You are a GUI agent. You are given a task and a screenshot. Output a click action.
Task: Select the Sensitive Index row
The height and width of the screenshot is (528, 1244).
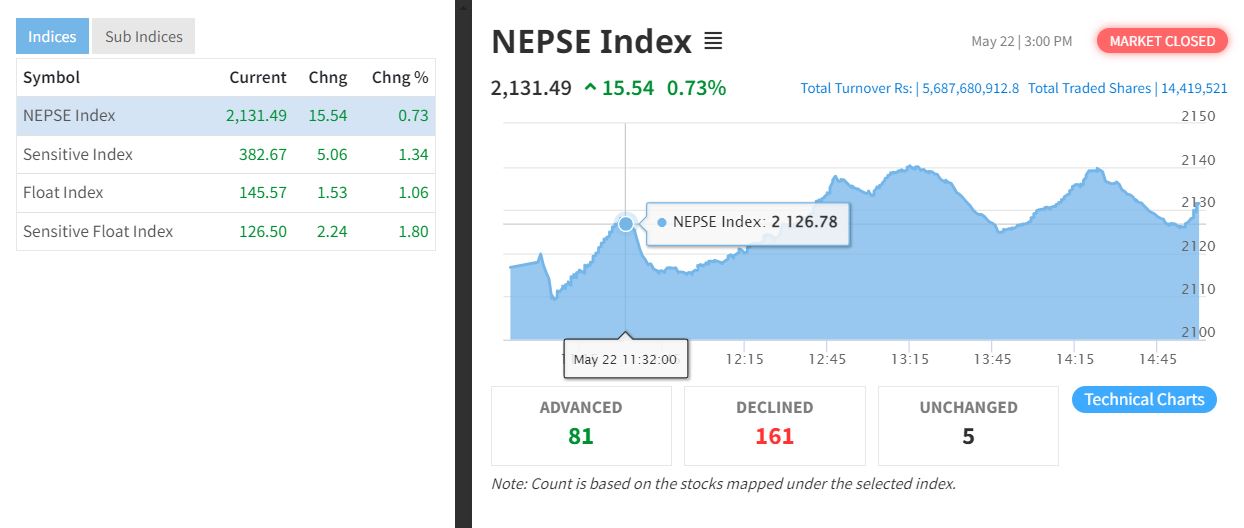(x=226, y=154)
